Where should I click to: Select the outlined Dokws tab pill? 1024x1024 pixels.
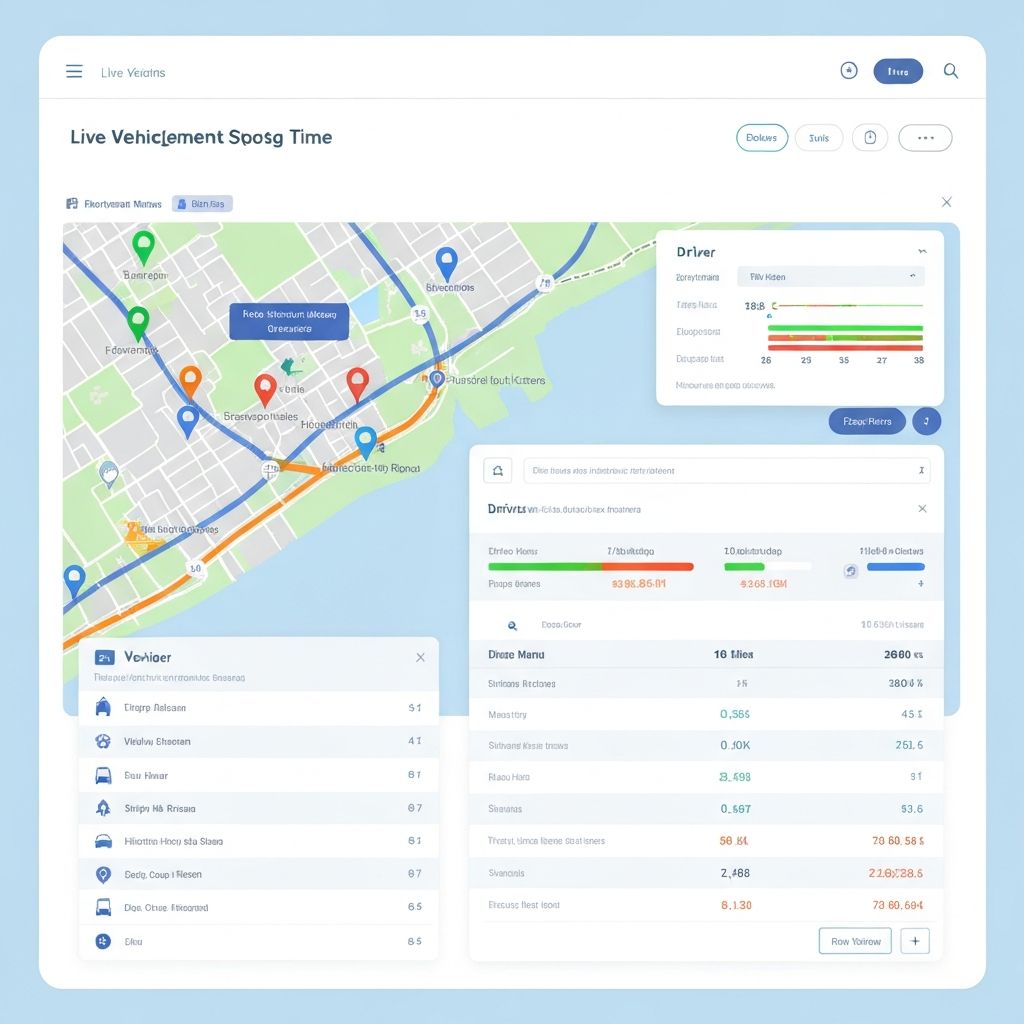pos(762,138)
